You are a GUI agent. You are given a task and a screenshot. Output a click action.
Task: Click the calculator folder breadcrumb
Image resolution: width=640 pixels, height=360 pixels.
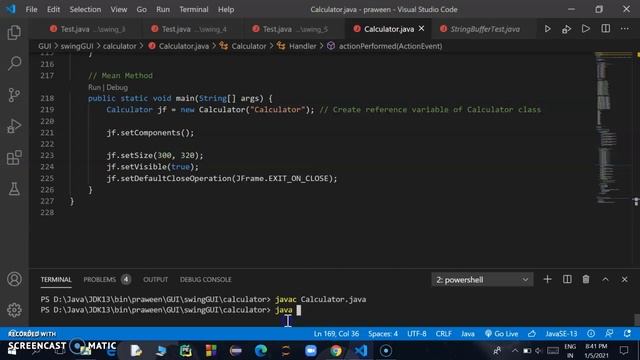(120, 46)
